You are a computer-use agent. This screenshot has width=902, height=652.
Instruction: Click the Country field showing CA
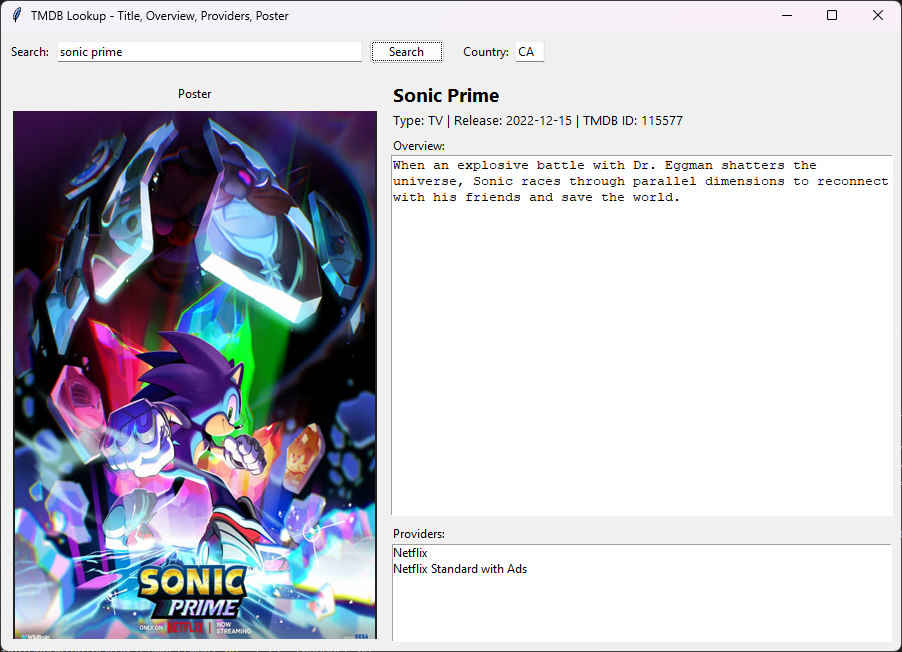coord(529,52)
